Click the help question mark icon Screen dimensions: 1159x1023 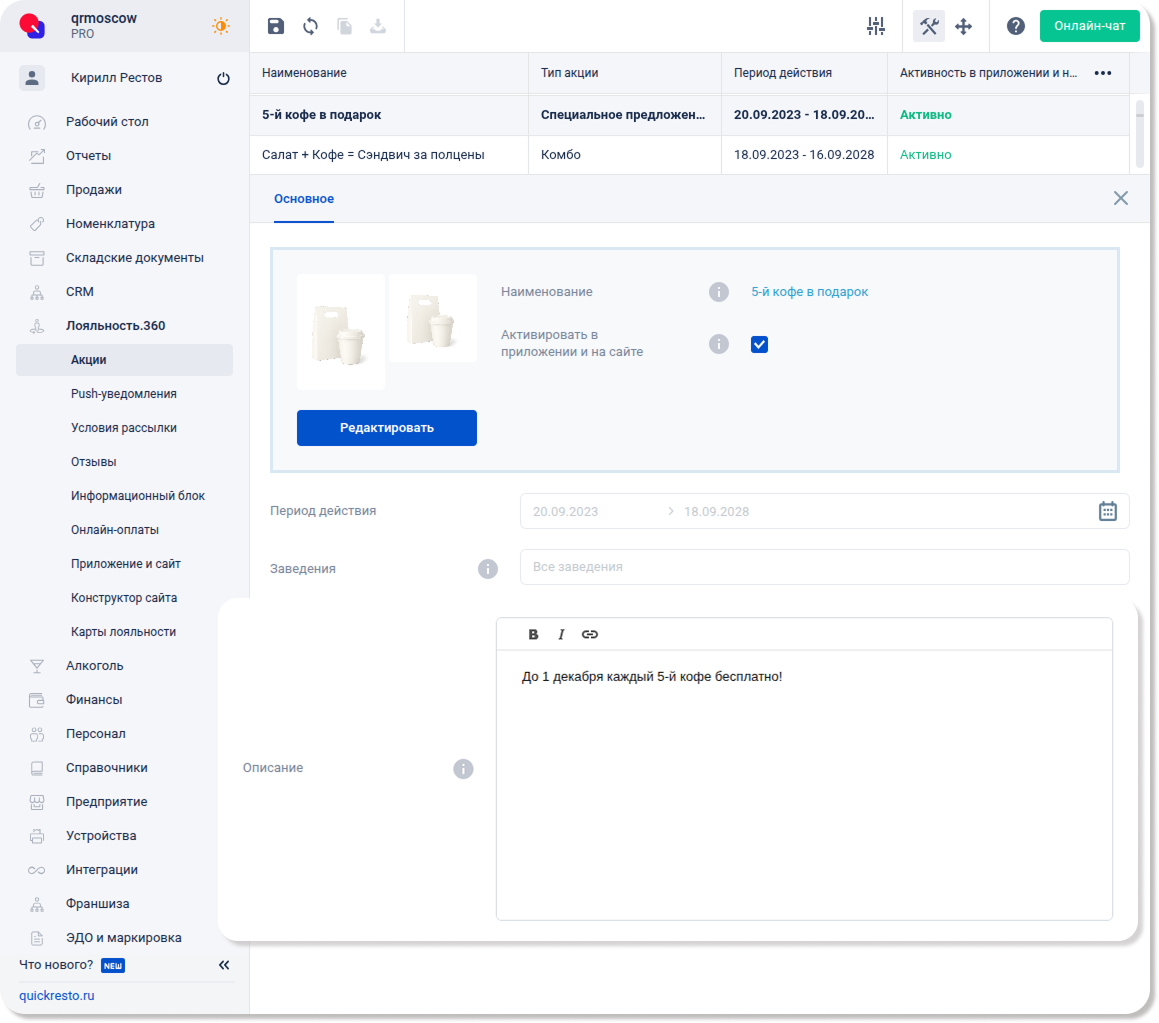point(1015,27)
